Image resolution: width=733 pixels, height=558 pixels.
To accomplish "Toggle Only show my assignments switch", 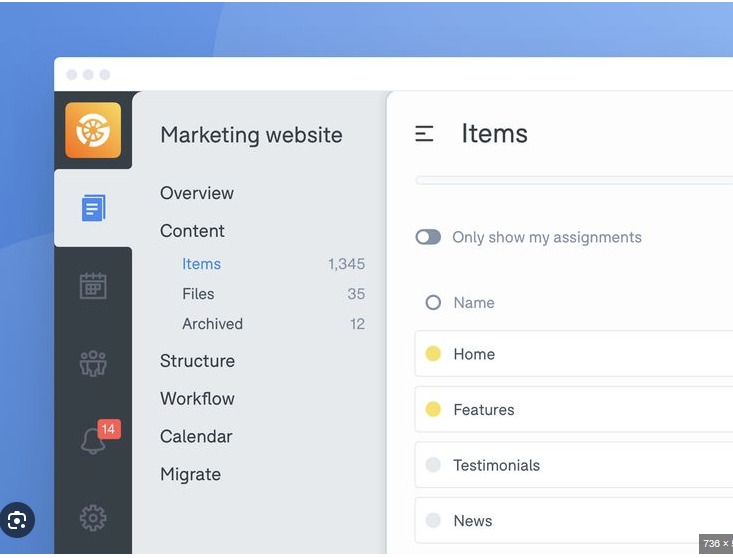I will click(x=428, y=237).
